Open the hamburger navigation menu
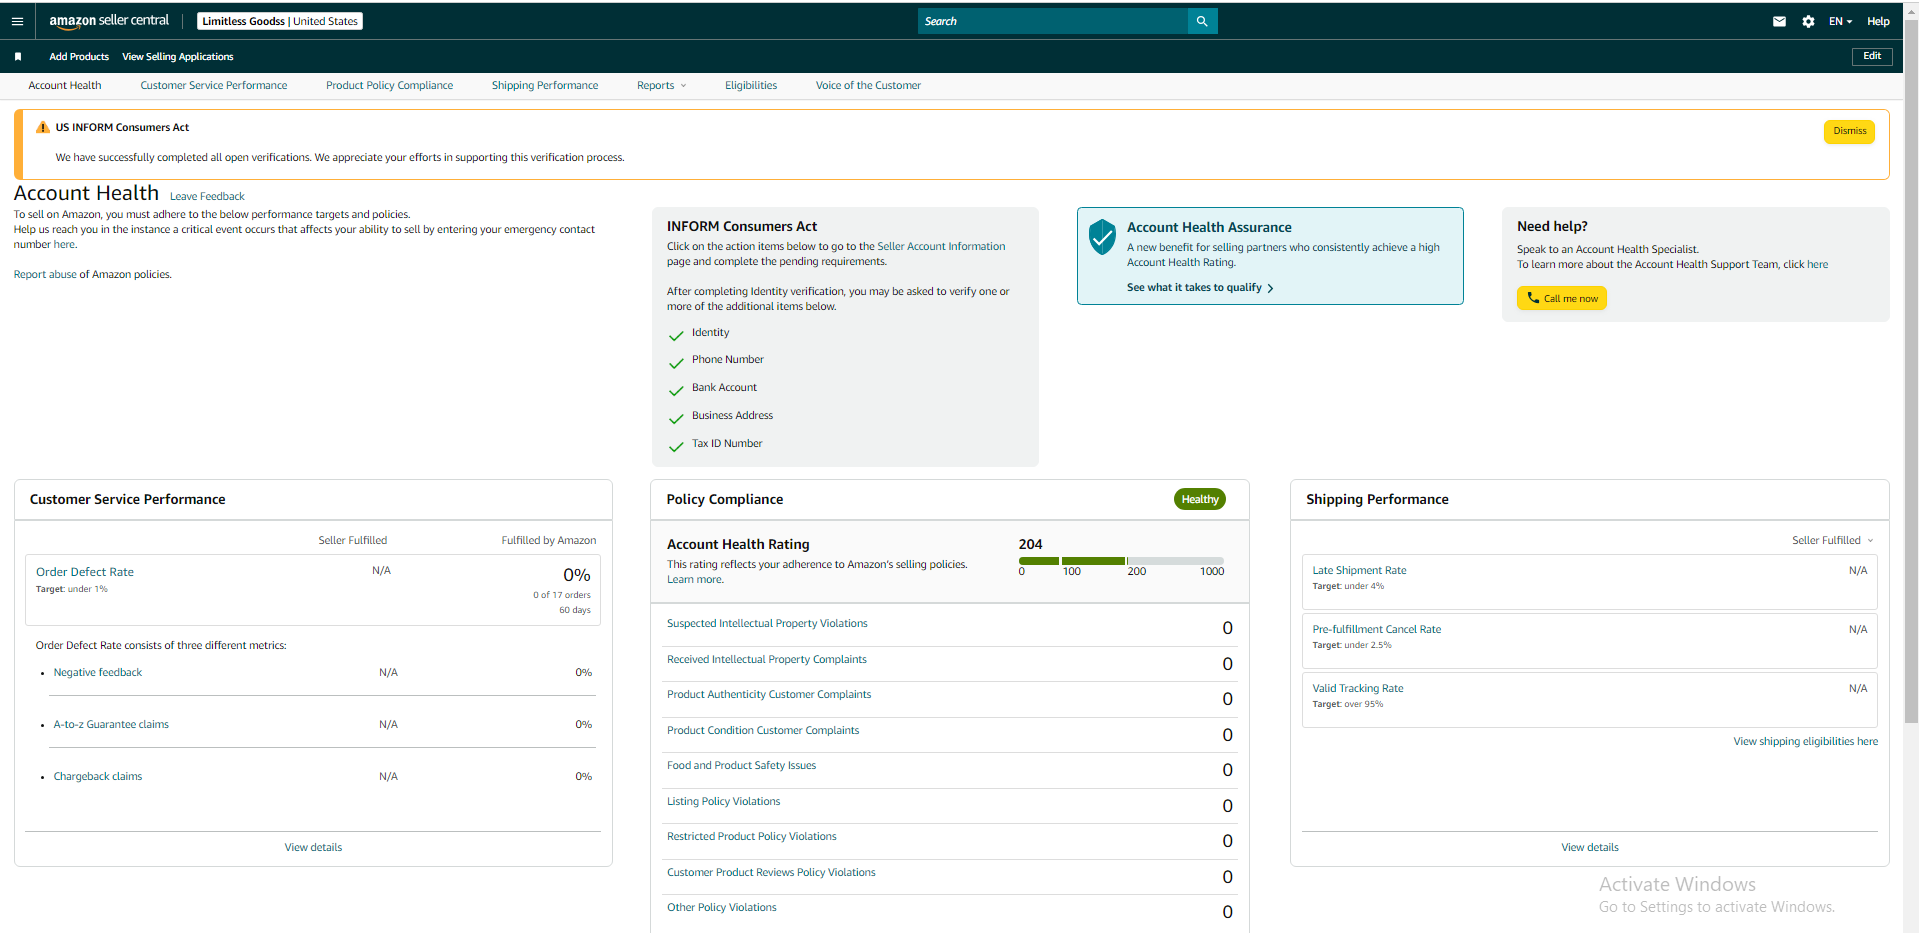This screenshot has height=933, width=1919. [x=17, y=21]
